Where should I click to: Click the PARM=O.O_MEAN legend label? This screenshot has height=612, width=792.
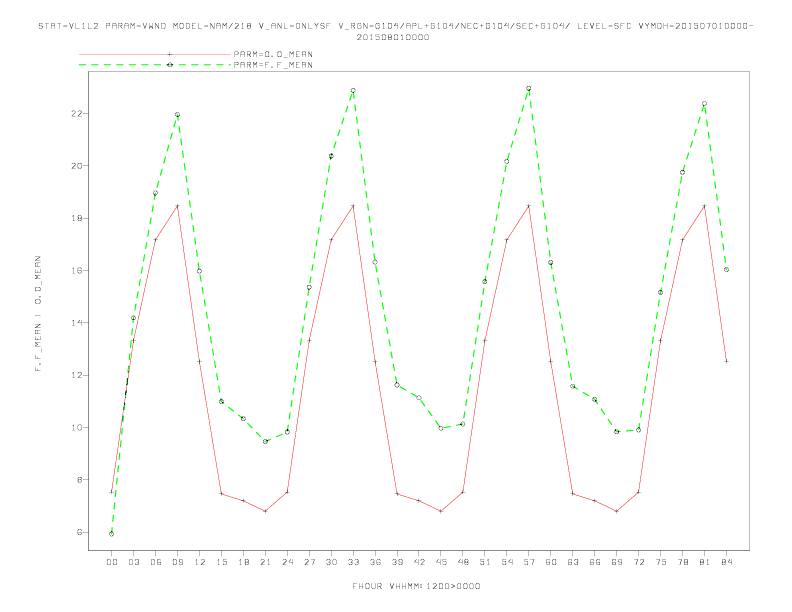pos(273,54)
